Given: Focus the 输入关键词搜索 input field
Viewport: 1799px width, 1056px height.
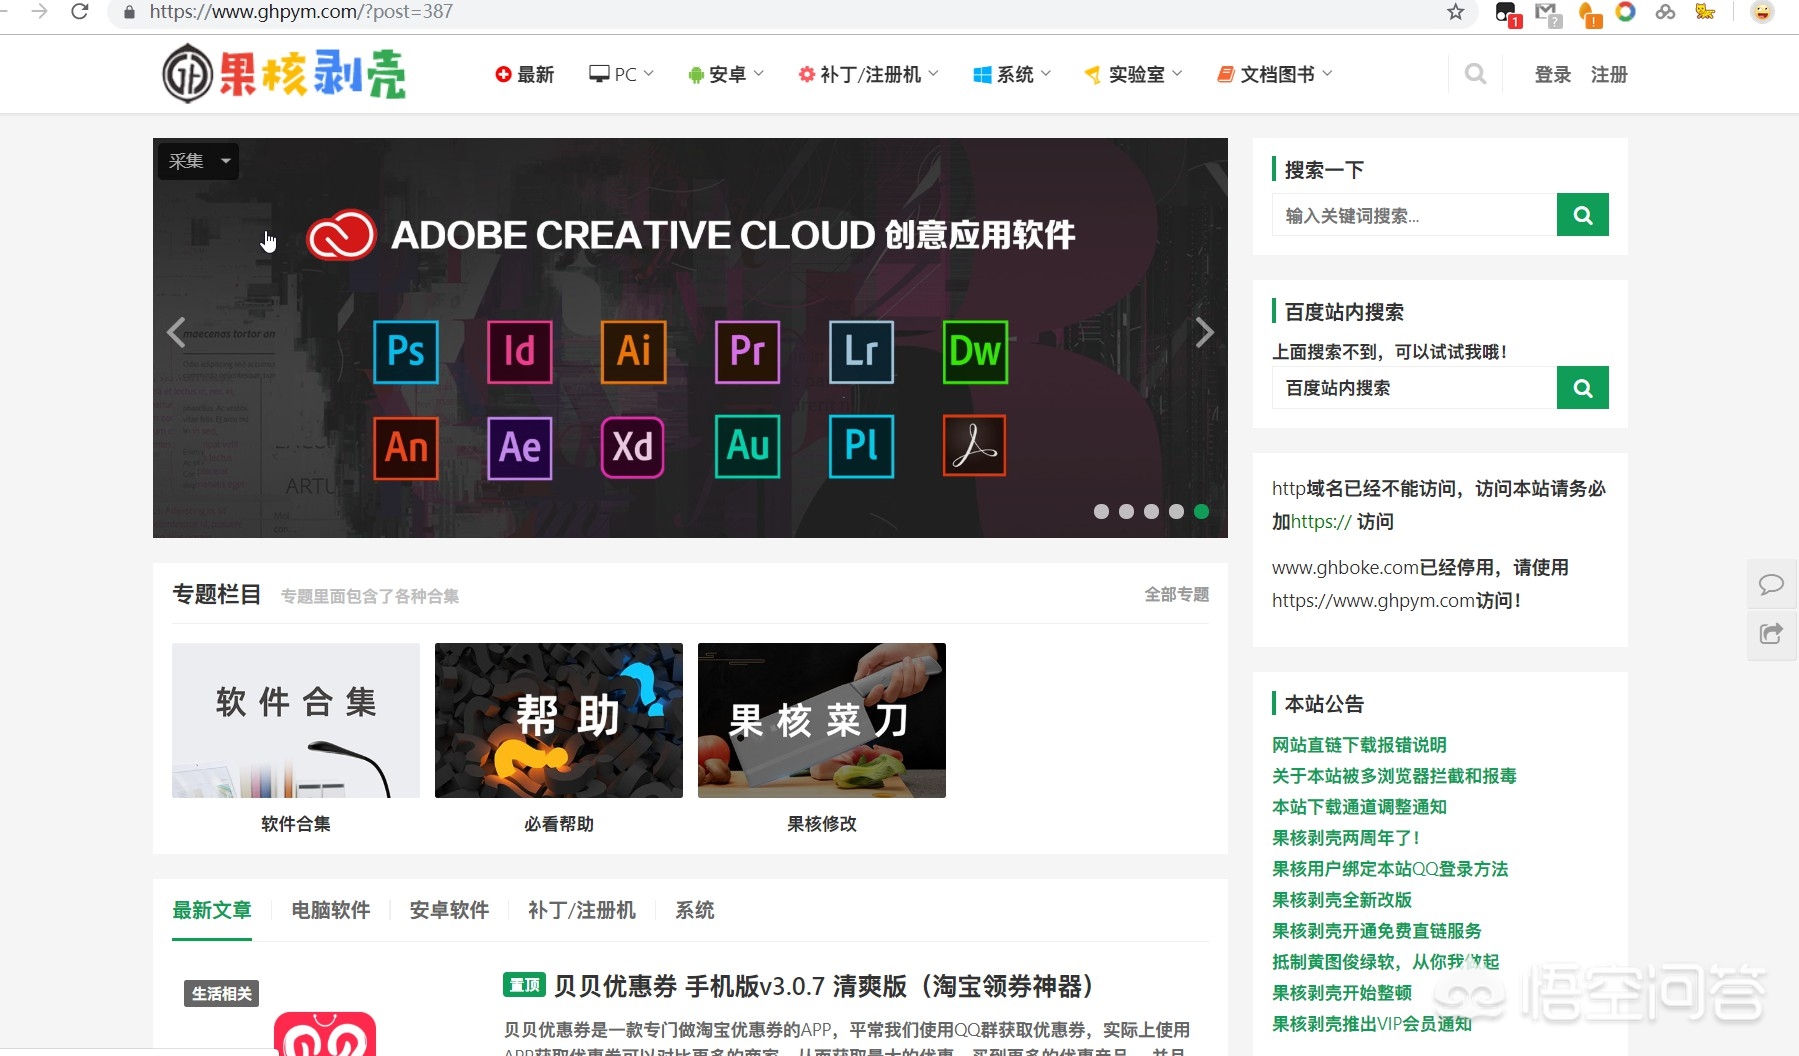Looking at the screenshot, I should pos(1414,215).
